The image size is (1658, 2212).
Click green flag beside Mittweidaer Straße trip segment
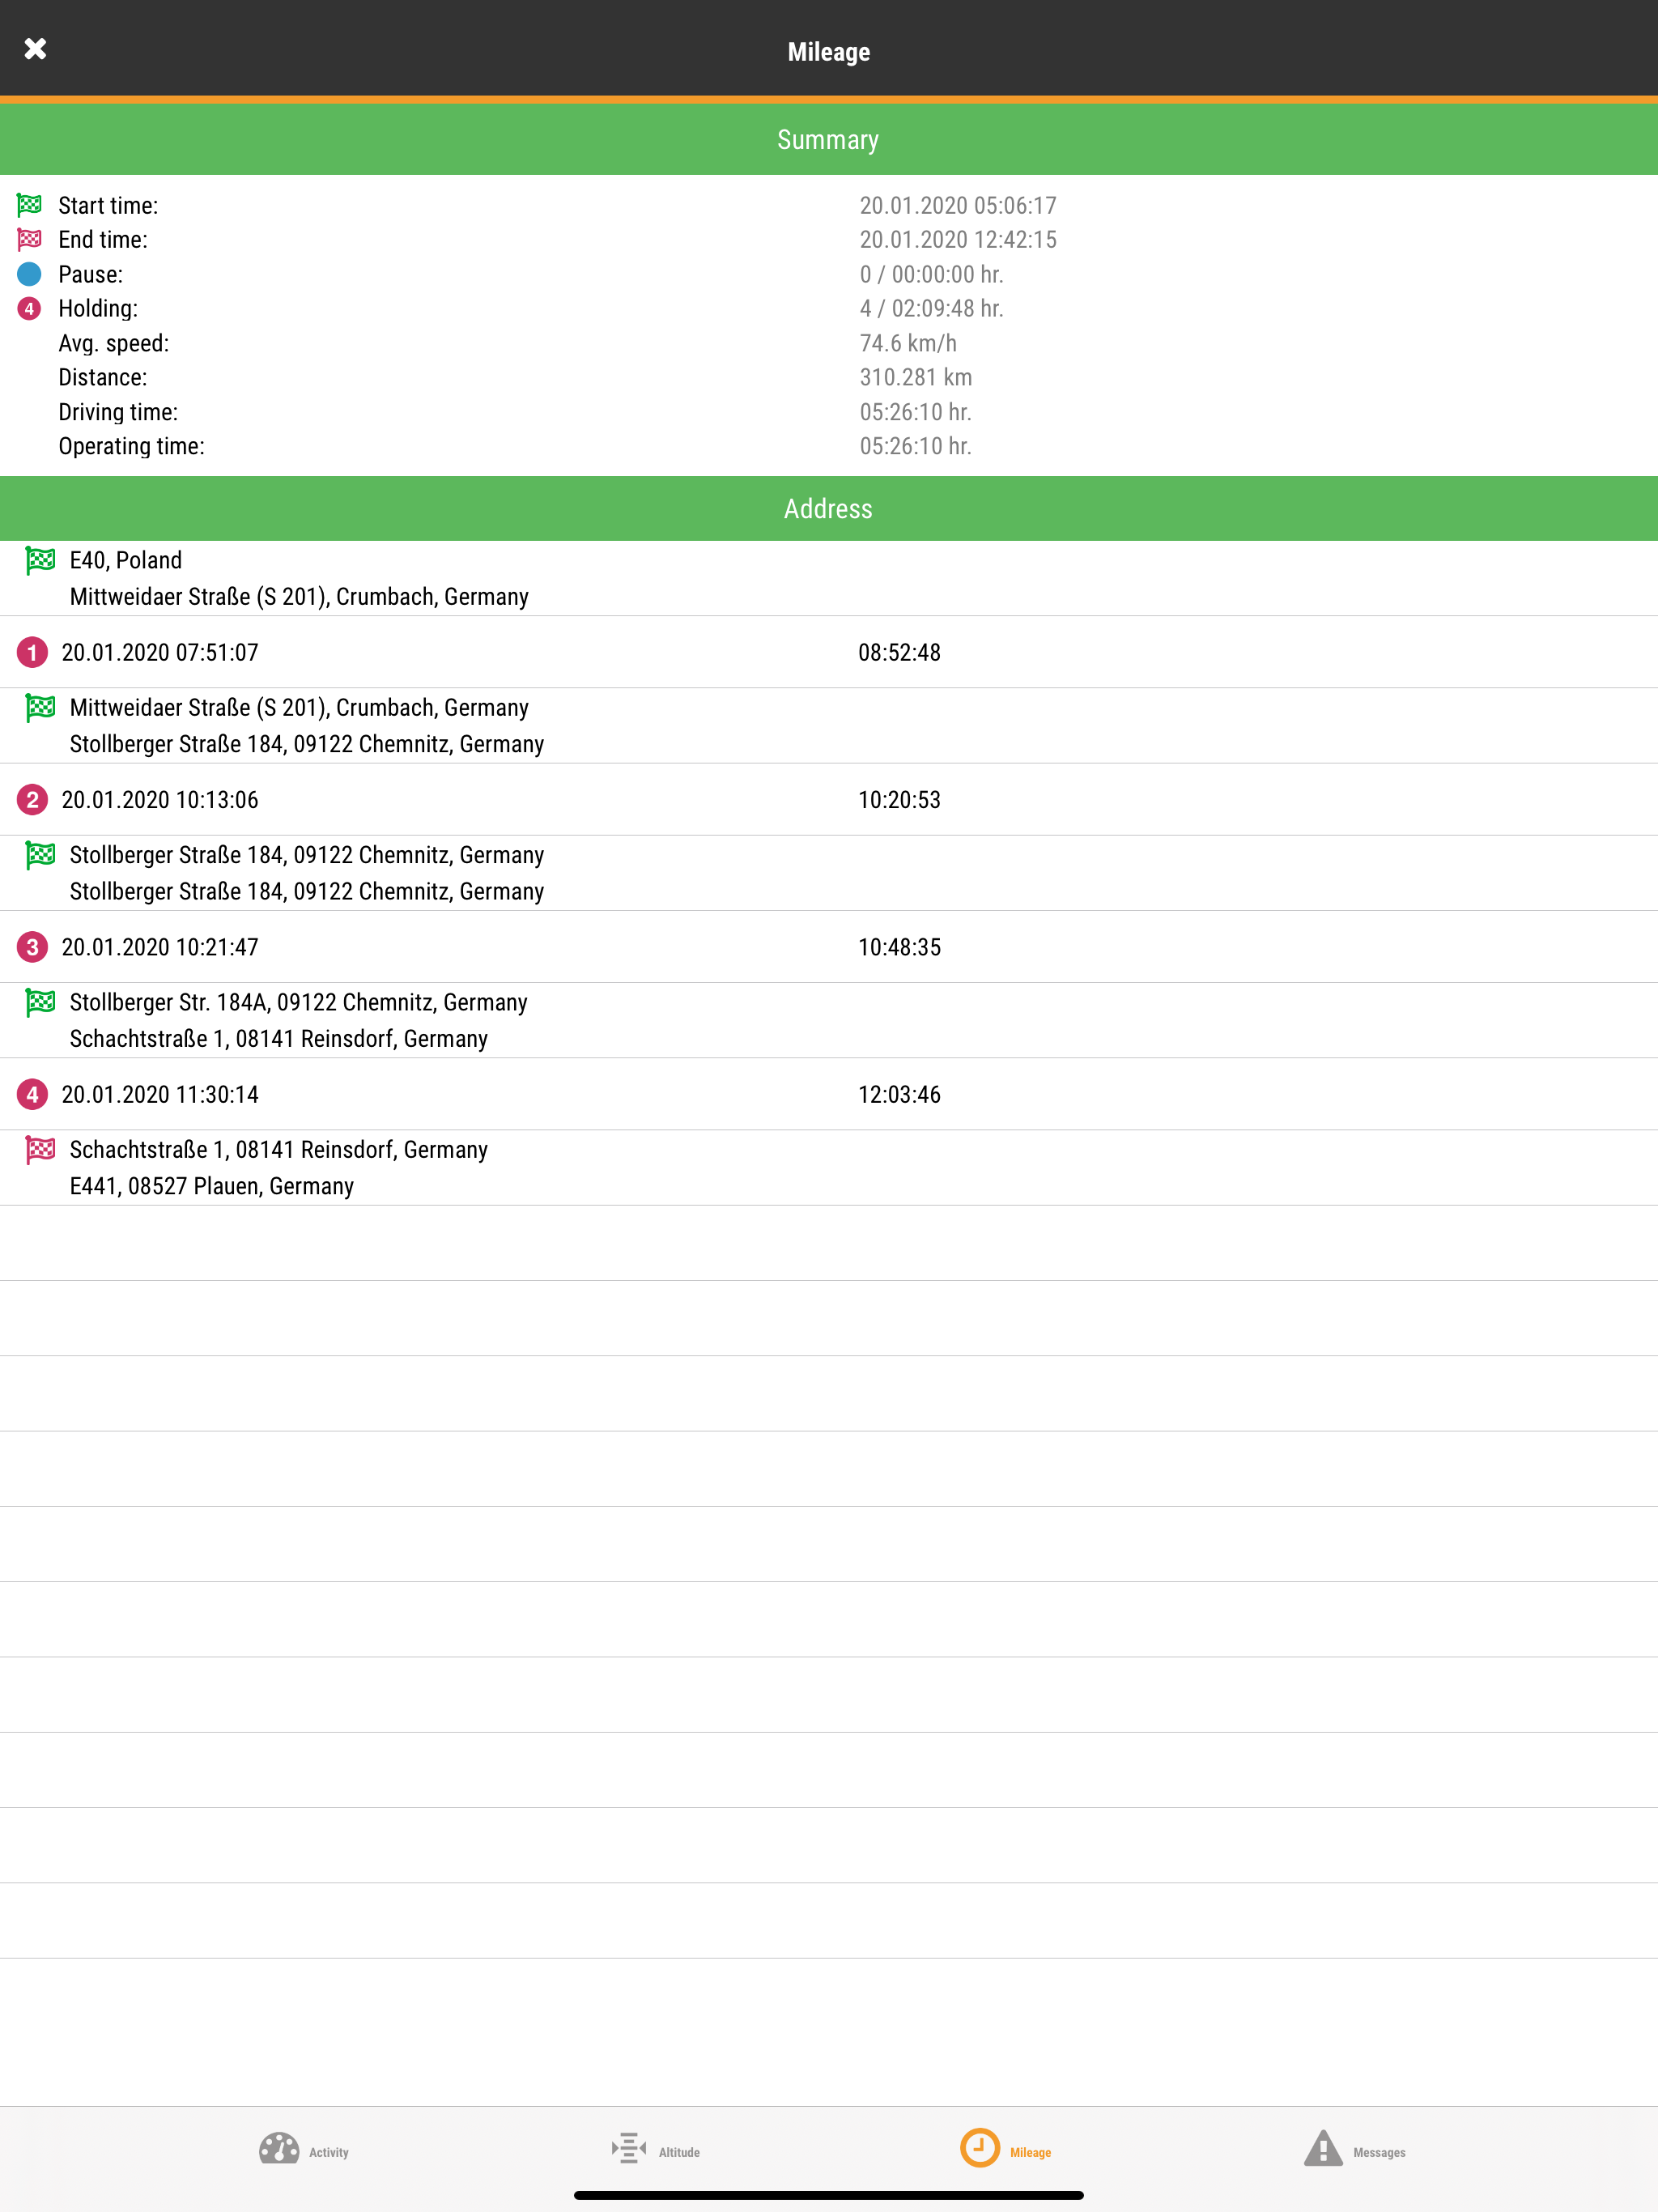point(40,708)
